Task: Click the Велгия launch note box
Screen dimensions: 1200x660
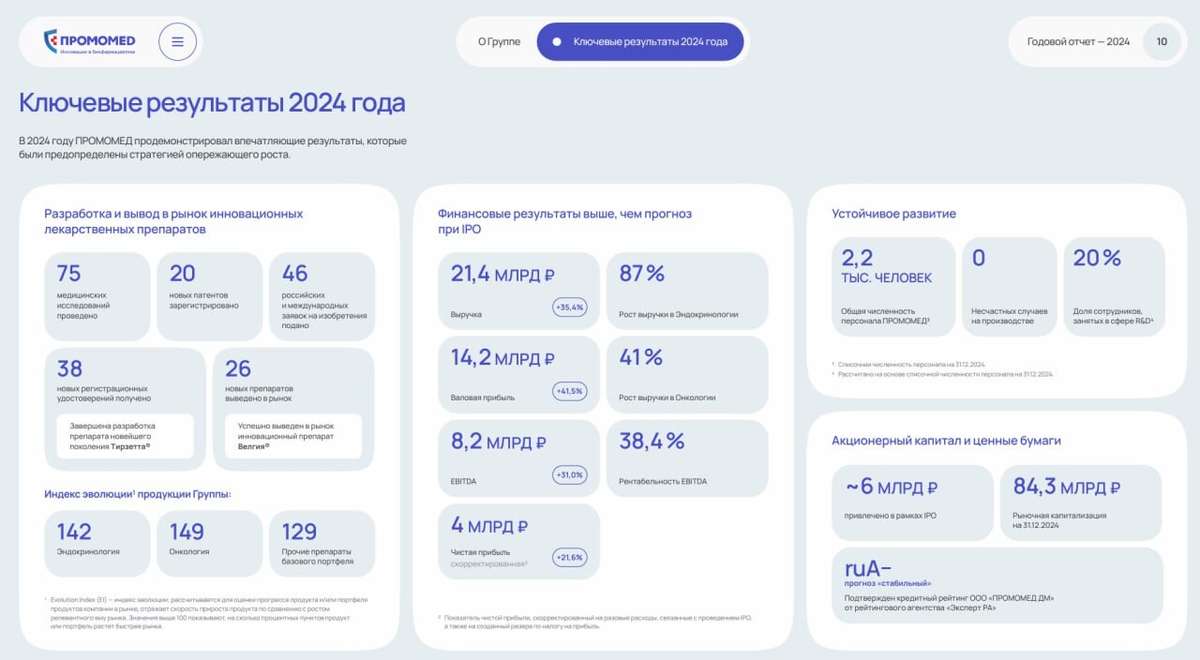Action: pos(294,436)
